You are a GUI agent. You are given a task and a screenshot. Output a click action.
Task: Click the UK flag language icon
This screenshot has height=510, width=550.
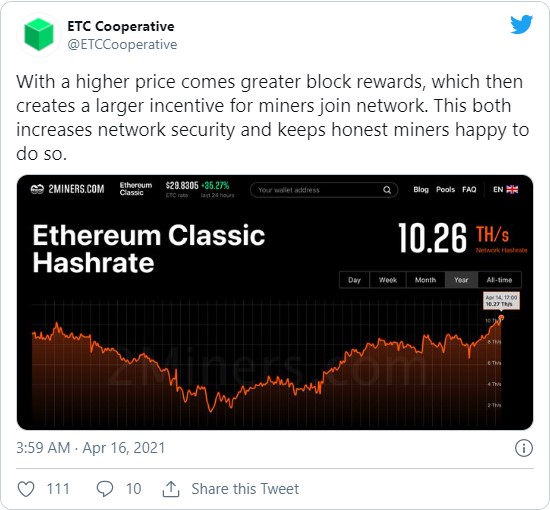512,189
